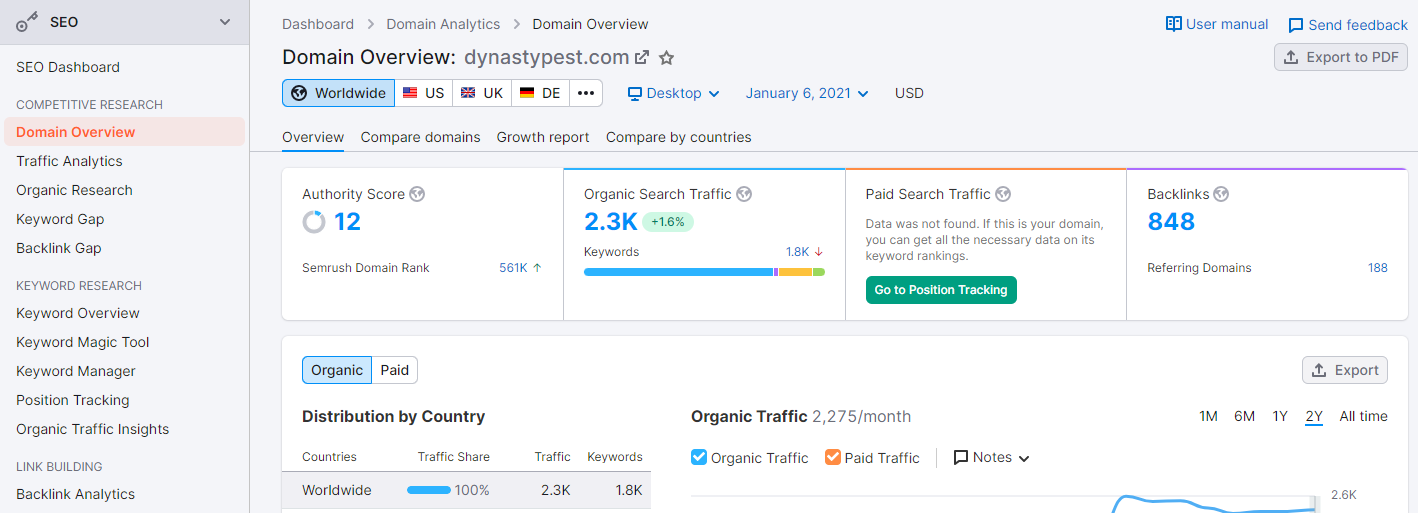Click the Keywords distribution color bar
The height and width of the screenshot is (513, 1418).
pyautogui.click(x=704, y=272)
